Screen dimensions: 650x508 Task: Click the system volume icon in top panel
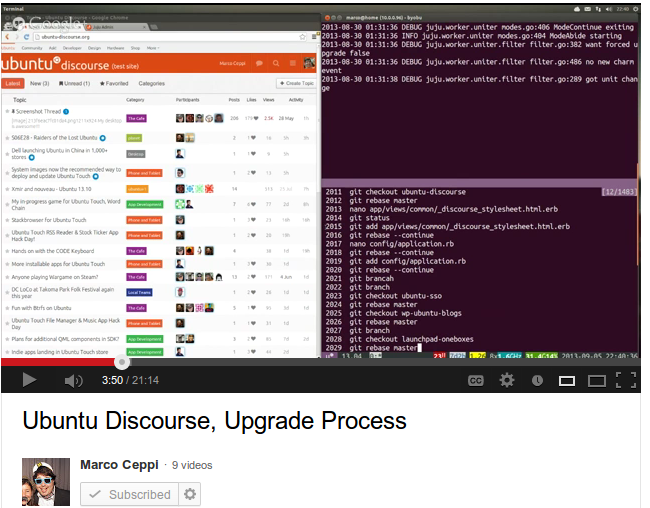[x=609, y=9]
